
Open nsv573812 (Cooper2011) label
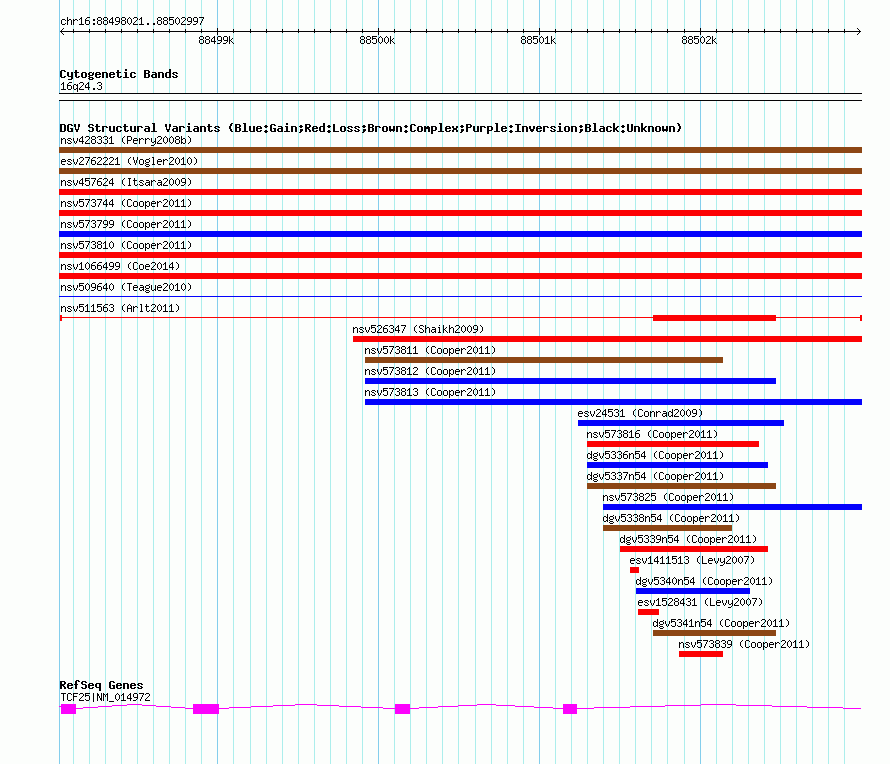coord(430,371)
